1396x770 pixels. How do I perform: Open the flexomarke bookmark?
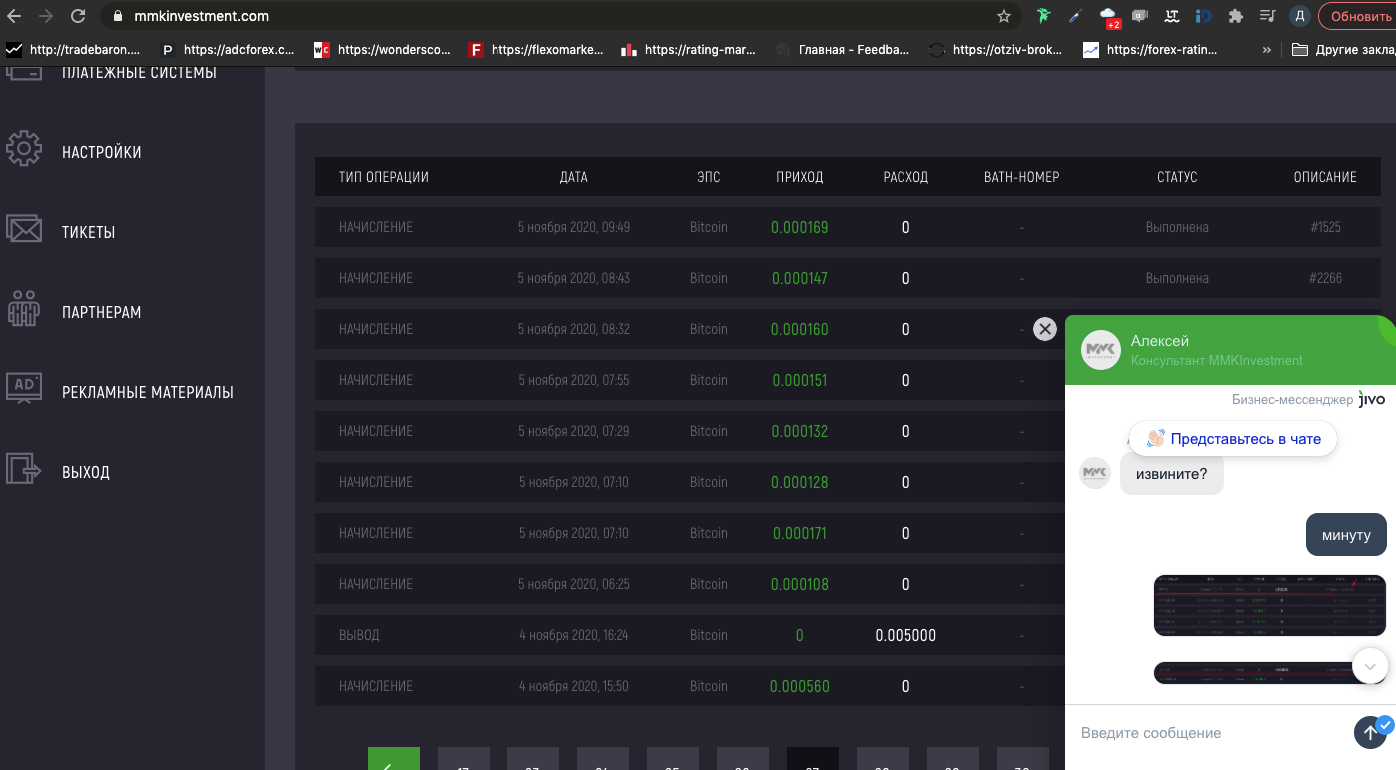pyautogui.click(x=537, y=49)
